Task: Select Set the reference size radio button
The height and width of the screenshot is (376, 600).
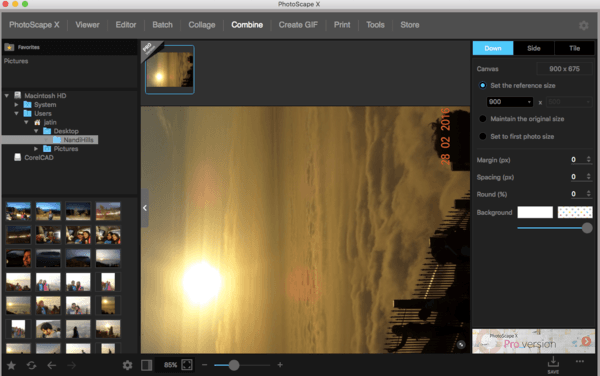Action: point(483,85)
